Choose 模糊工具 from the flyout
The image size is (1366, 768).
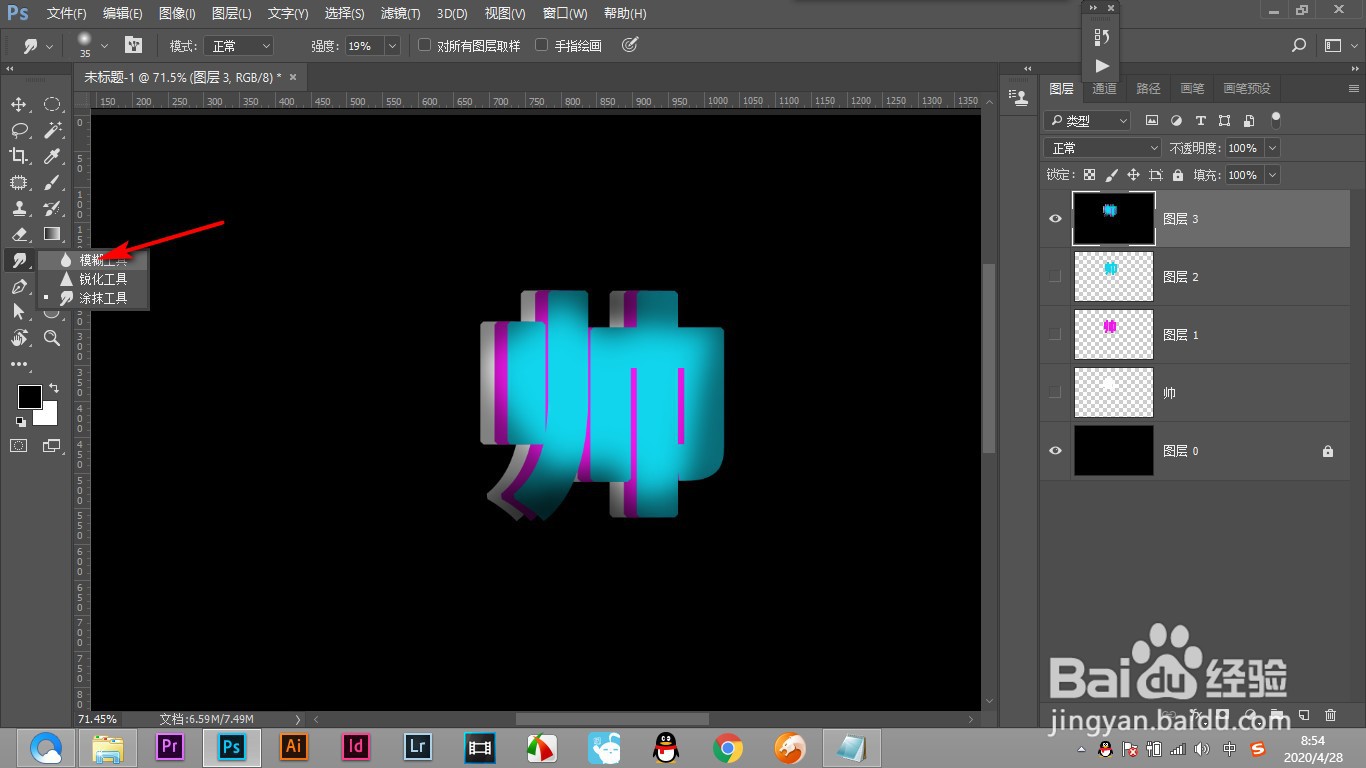103,260
